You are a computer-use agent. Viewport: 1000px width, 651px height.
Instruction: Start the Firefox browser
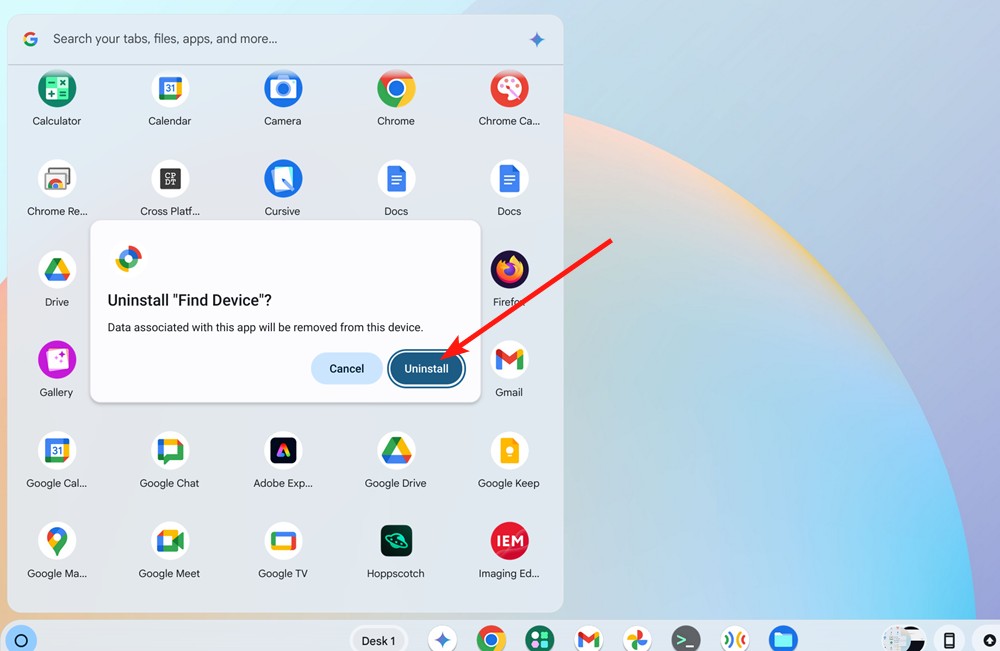509,270
